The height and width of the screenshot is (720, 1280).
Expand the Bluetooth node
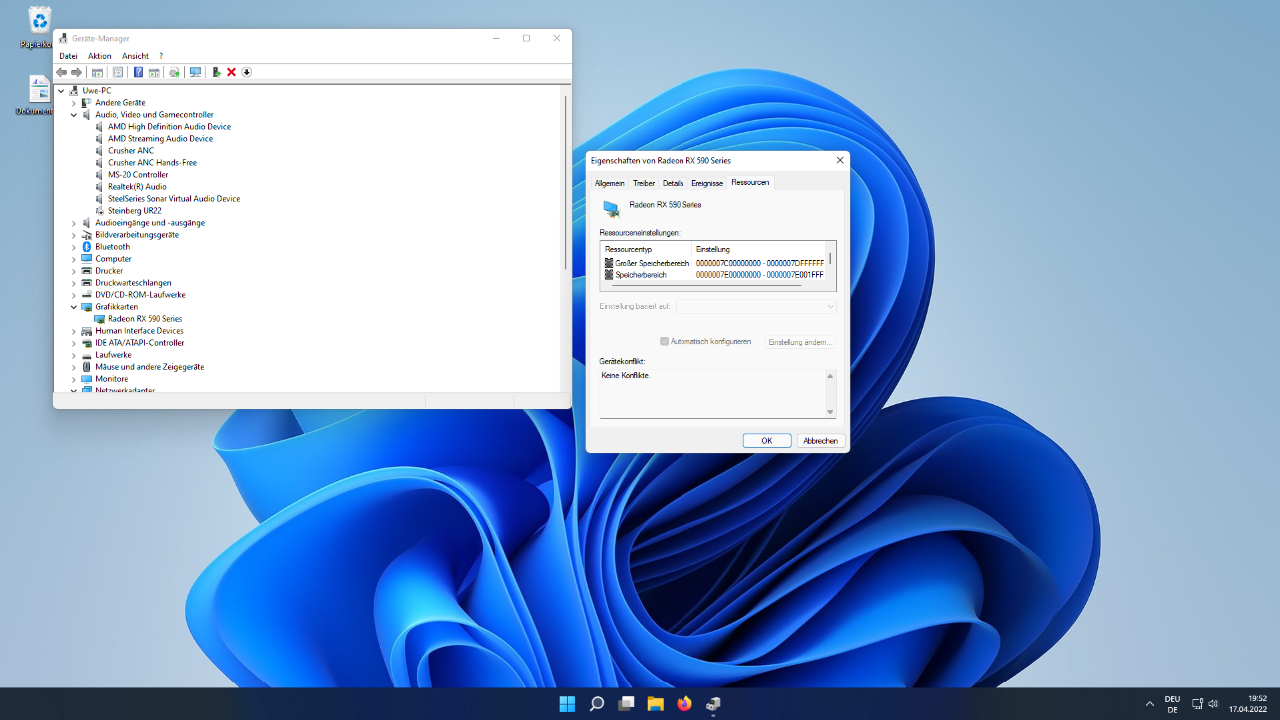tap(74, 247)
